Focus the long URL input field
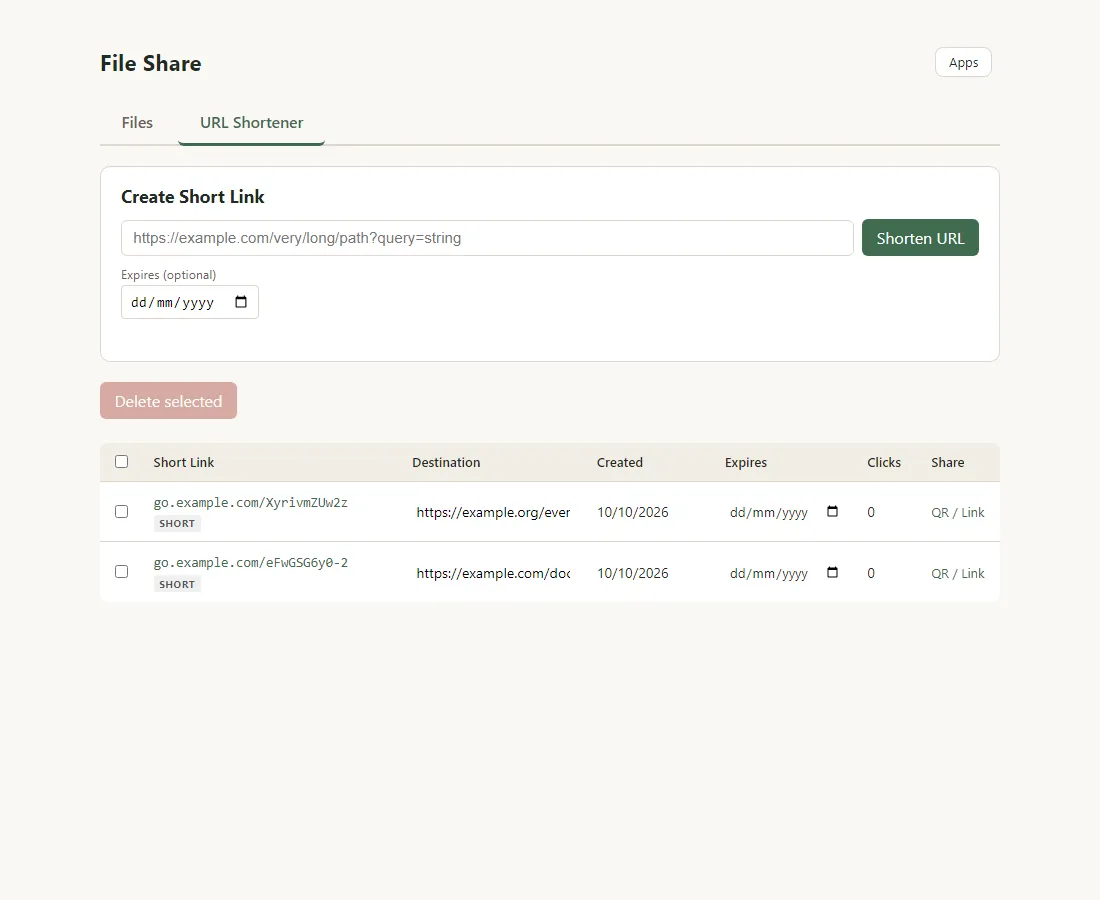The image size is (1100, 900). coord(487,238)
